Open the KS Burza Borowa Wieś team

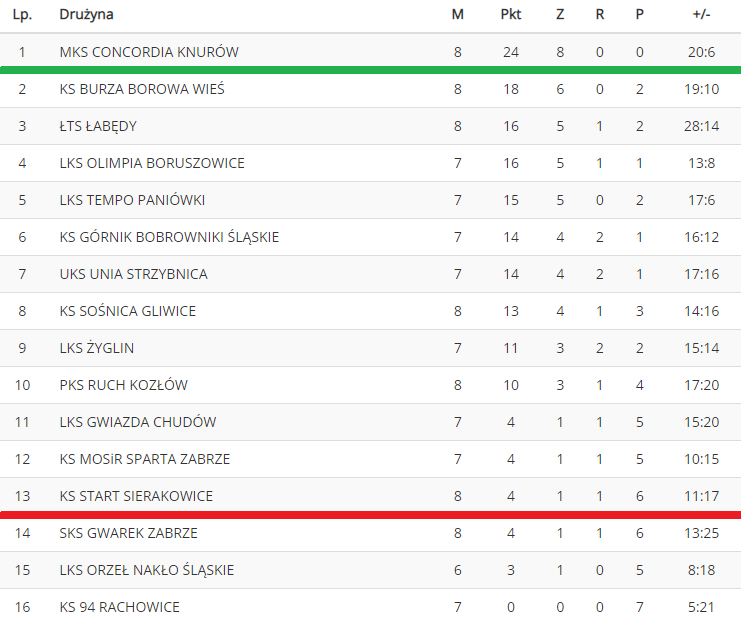click(142, 89)
